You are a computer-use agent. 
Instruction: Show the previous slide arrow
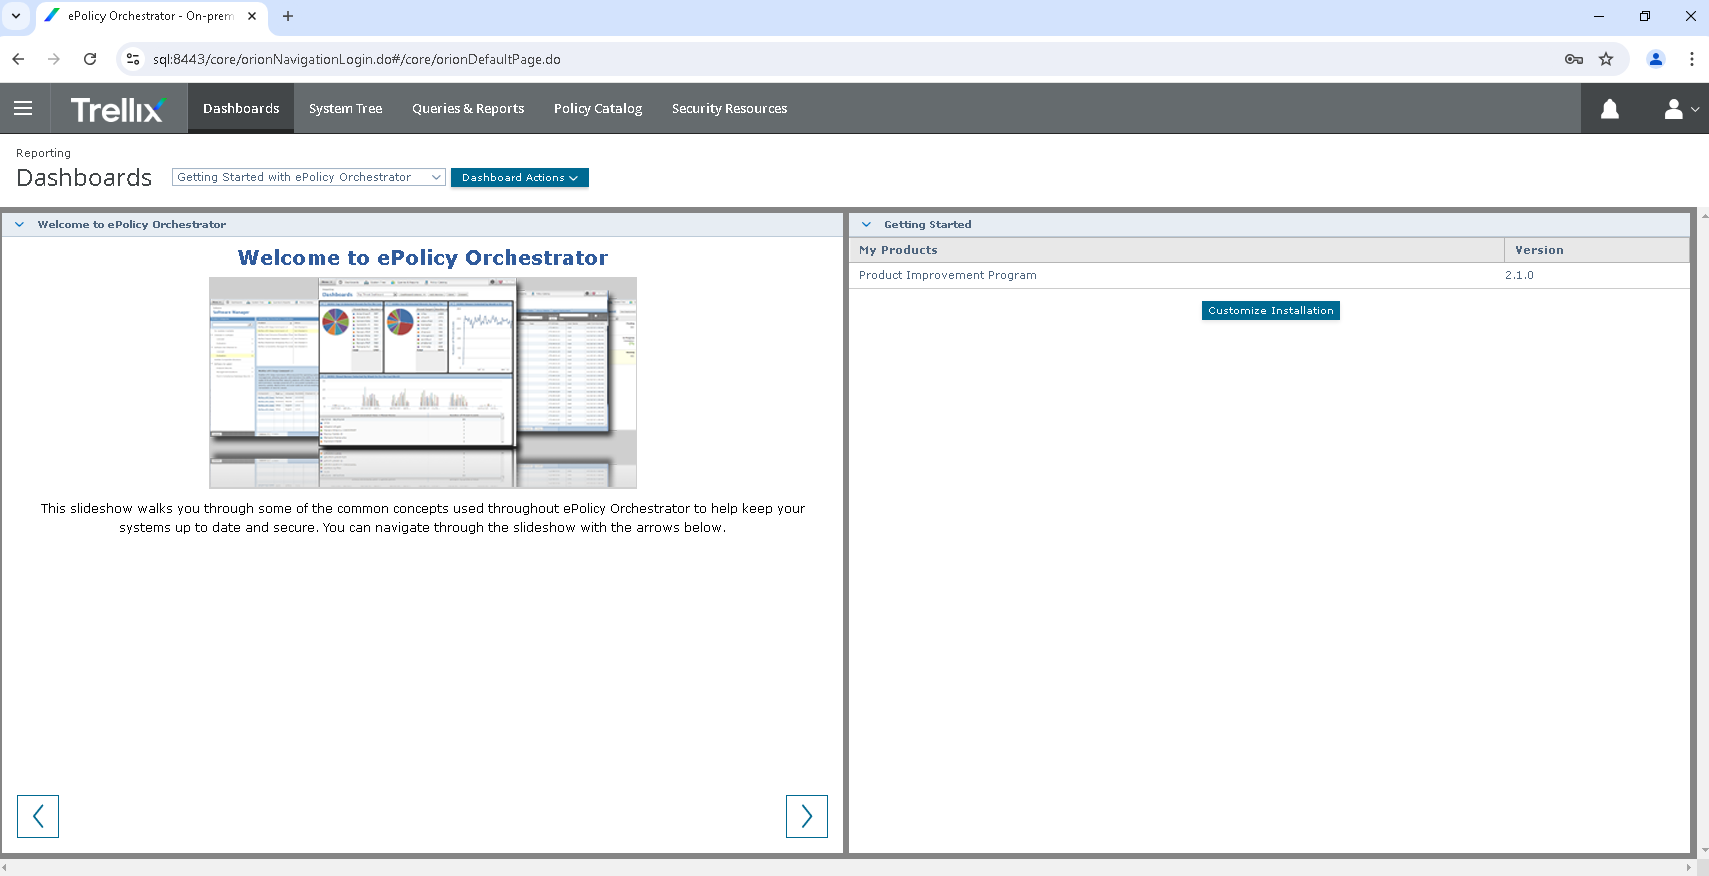pyautogui.click(x=38, y=816)
